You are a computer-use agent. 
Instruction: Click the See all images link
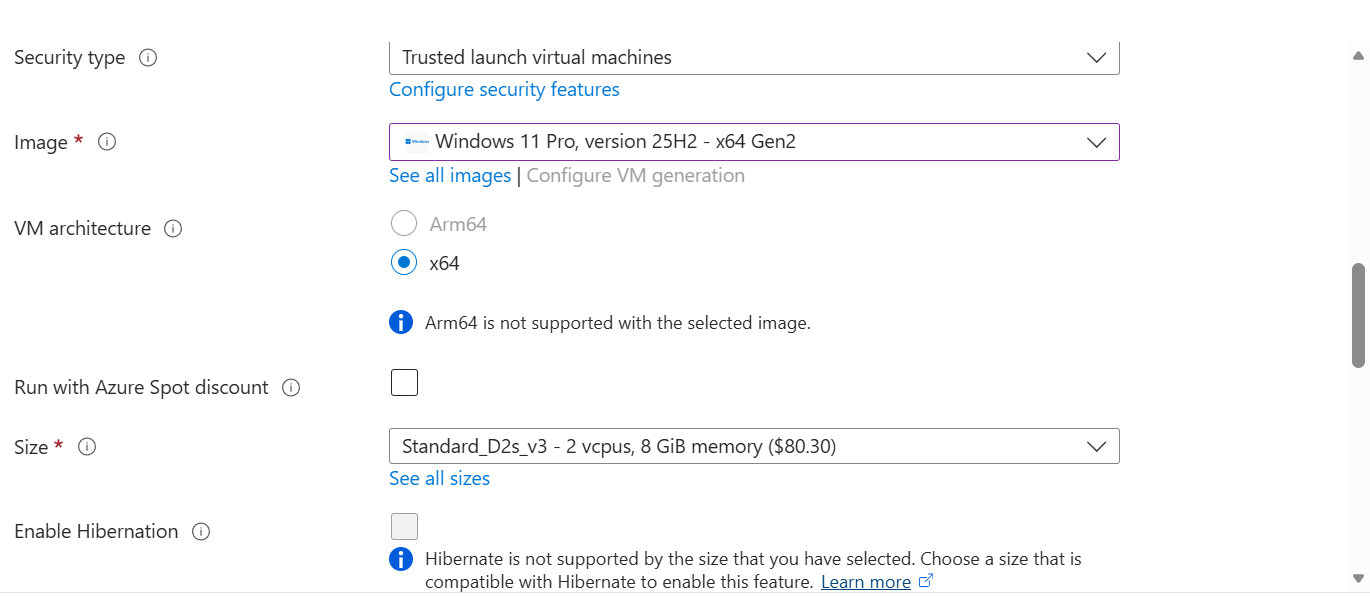450,176
